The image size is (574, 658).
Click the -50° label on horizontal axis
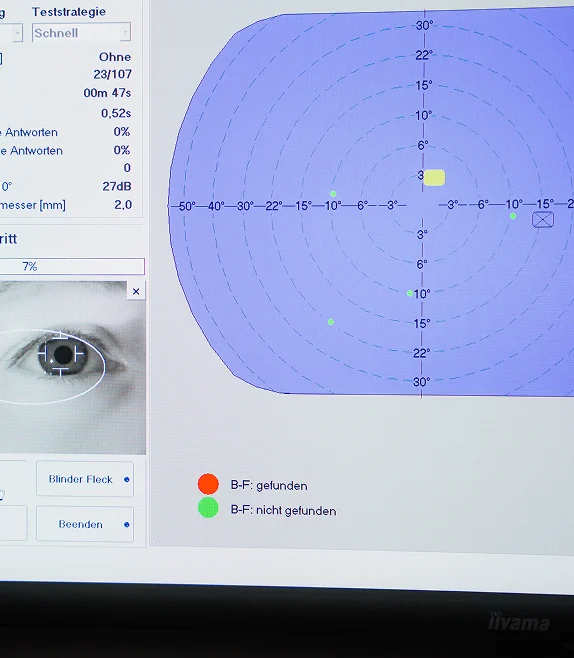click(185, 206)
